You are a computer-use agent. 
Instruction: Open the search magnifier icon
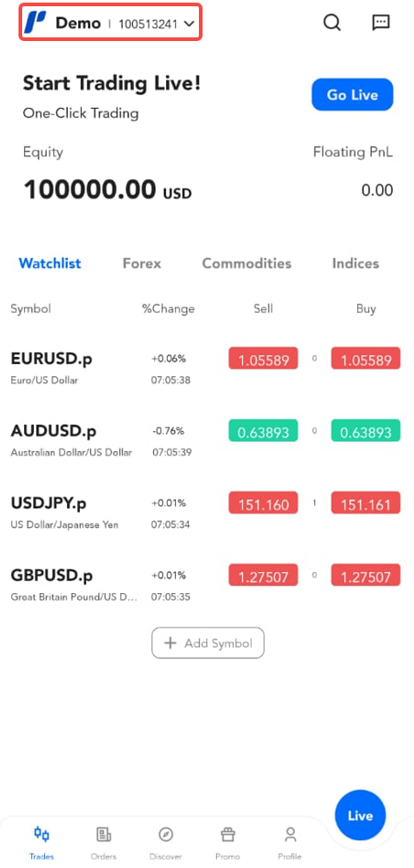pyautogui.click(x=332, y=23)
